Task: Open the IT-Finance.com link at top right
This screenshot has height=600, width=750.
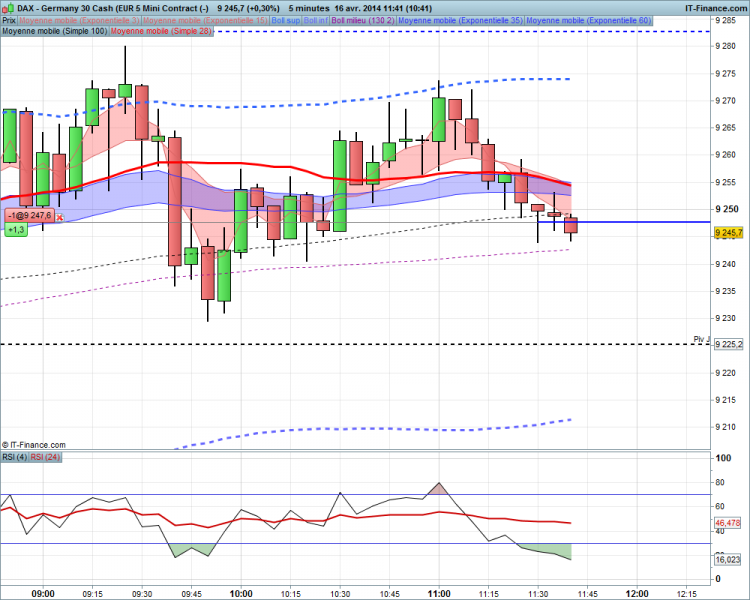Action: (x=716, y=8)
